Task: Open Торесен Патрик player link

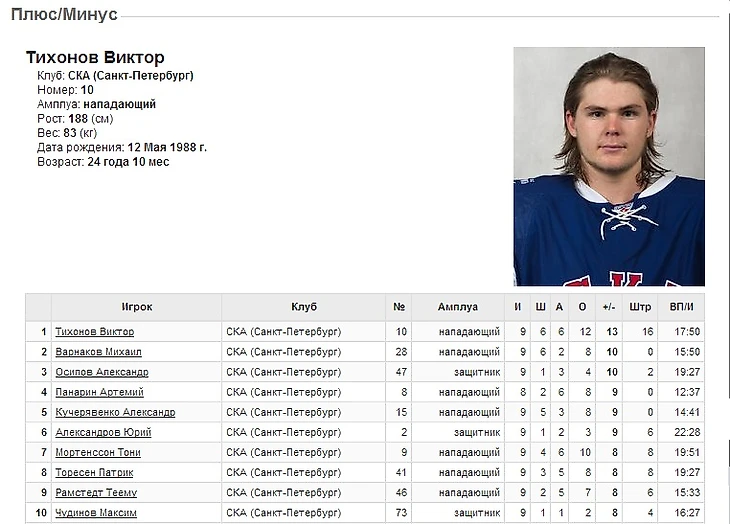Action: pyautogui.click(x=94, y=472)
